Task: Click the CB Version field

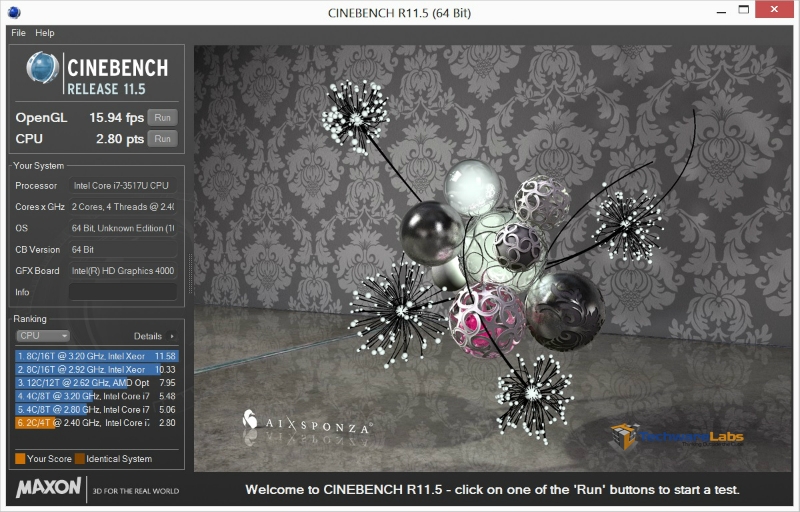Action: point(122,249)
